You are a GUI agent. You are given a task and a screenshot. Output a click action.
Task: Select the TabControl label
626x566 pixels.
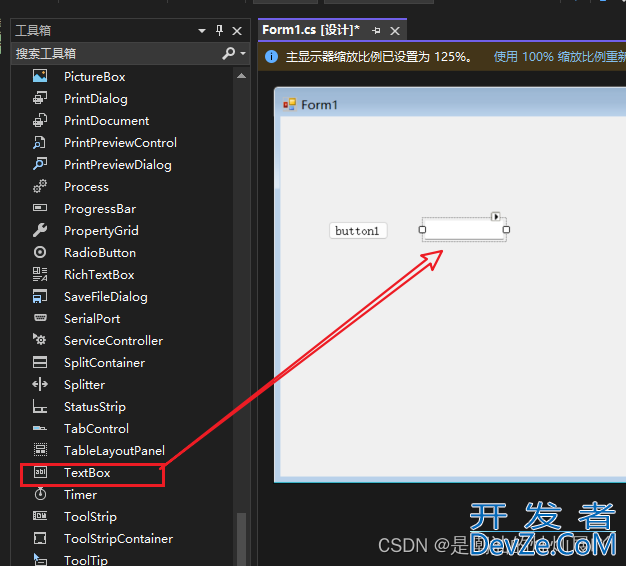tap(96, 429)
